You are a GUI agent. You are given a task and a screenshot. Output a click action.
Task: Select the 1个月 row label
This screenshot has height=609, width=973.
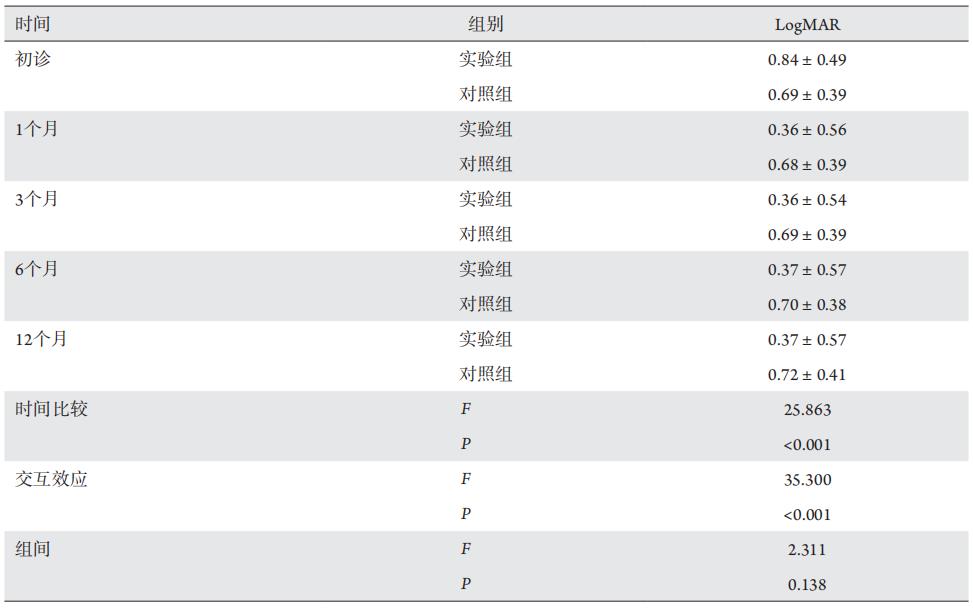click(x=37, y=130)
